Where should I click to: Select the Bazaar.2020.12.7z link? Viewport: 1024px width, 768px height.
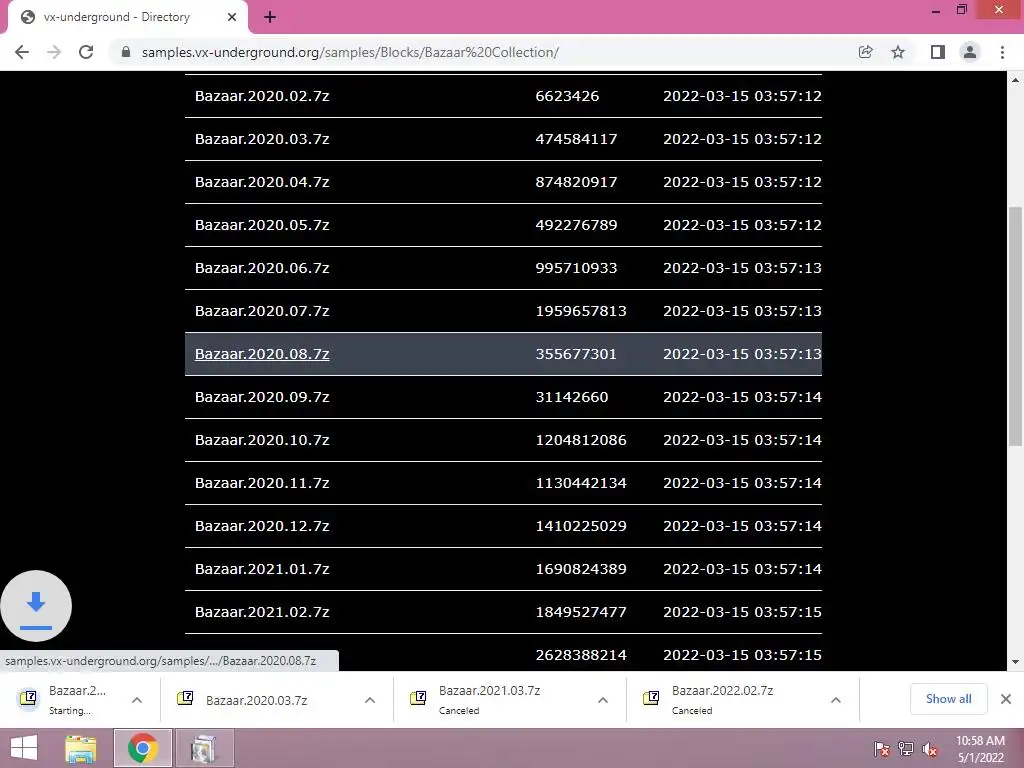262,526
